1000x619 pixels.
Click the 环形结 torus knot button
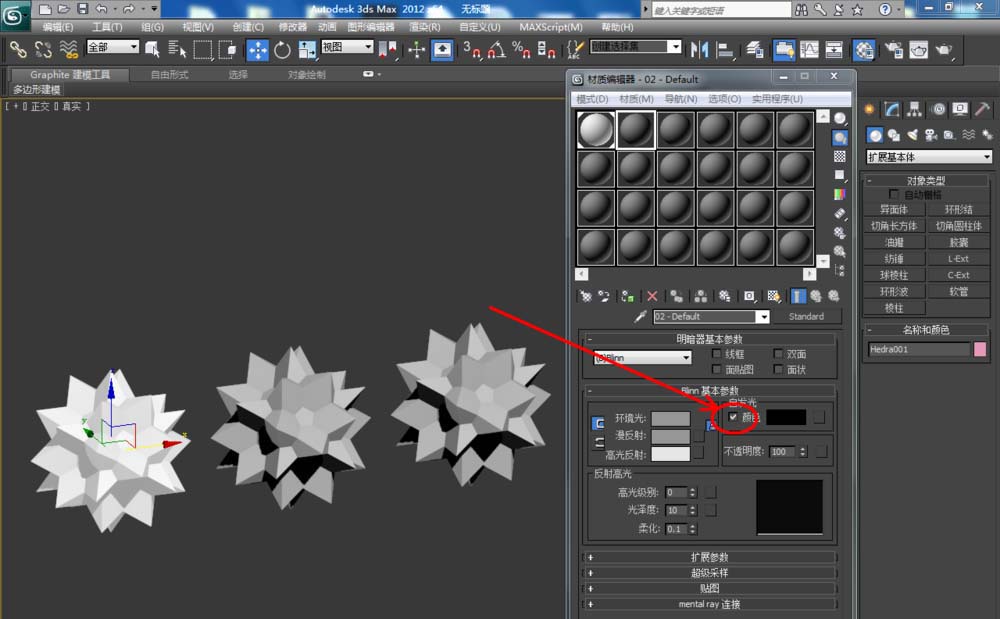(x=958, y=210)
